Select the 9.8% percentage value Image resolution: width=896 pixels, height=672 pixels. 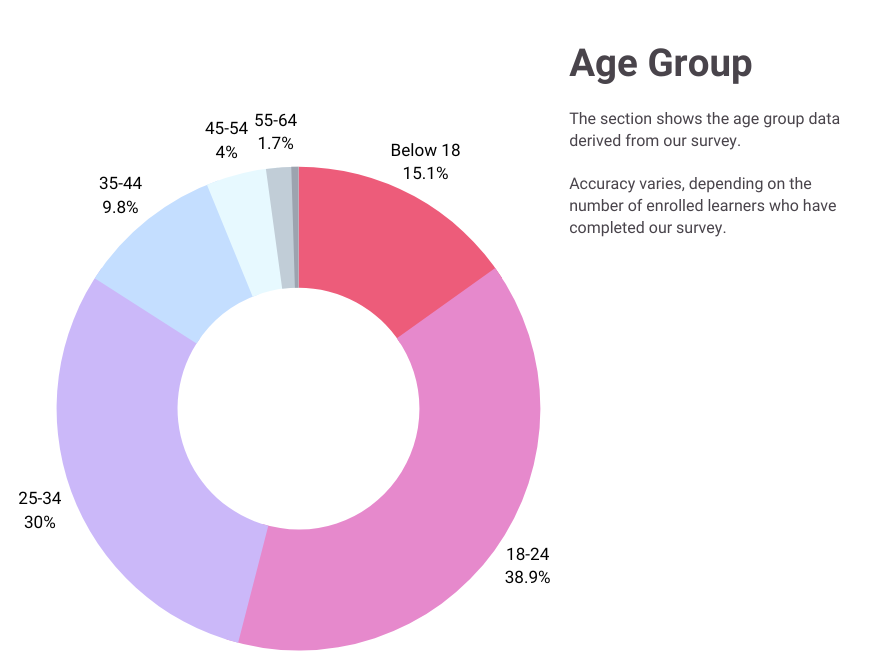click(119, 207)
